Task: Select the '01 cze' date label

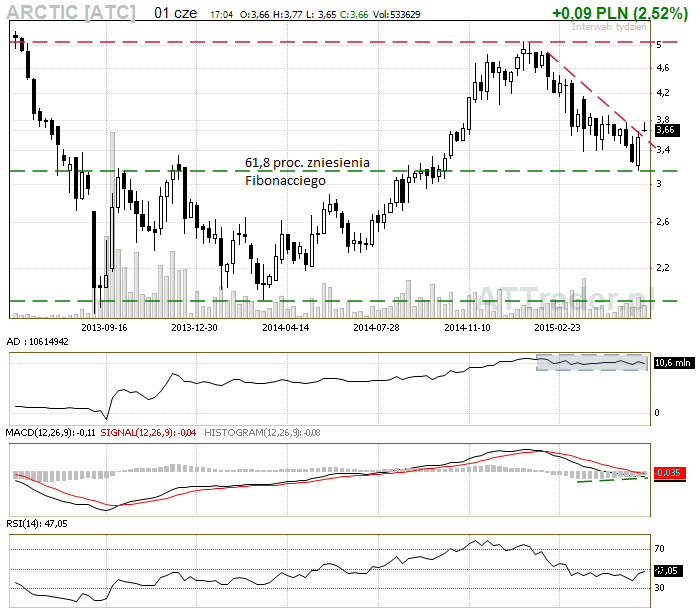Action: click(x=175, y=13)
